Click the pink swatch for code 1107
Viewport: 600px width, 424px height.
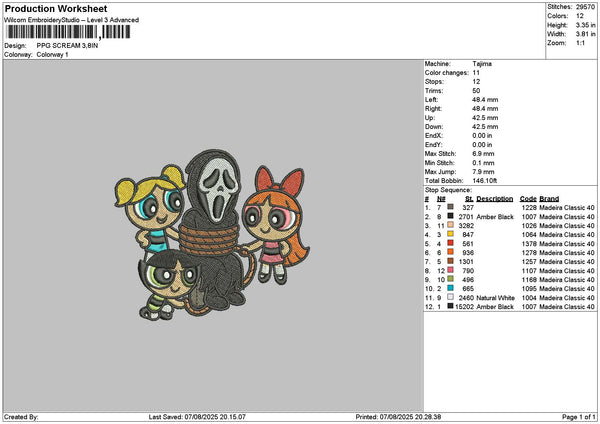[450, 270]
